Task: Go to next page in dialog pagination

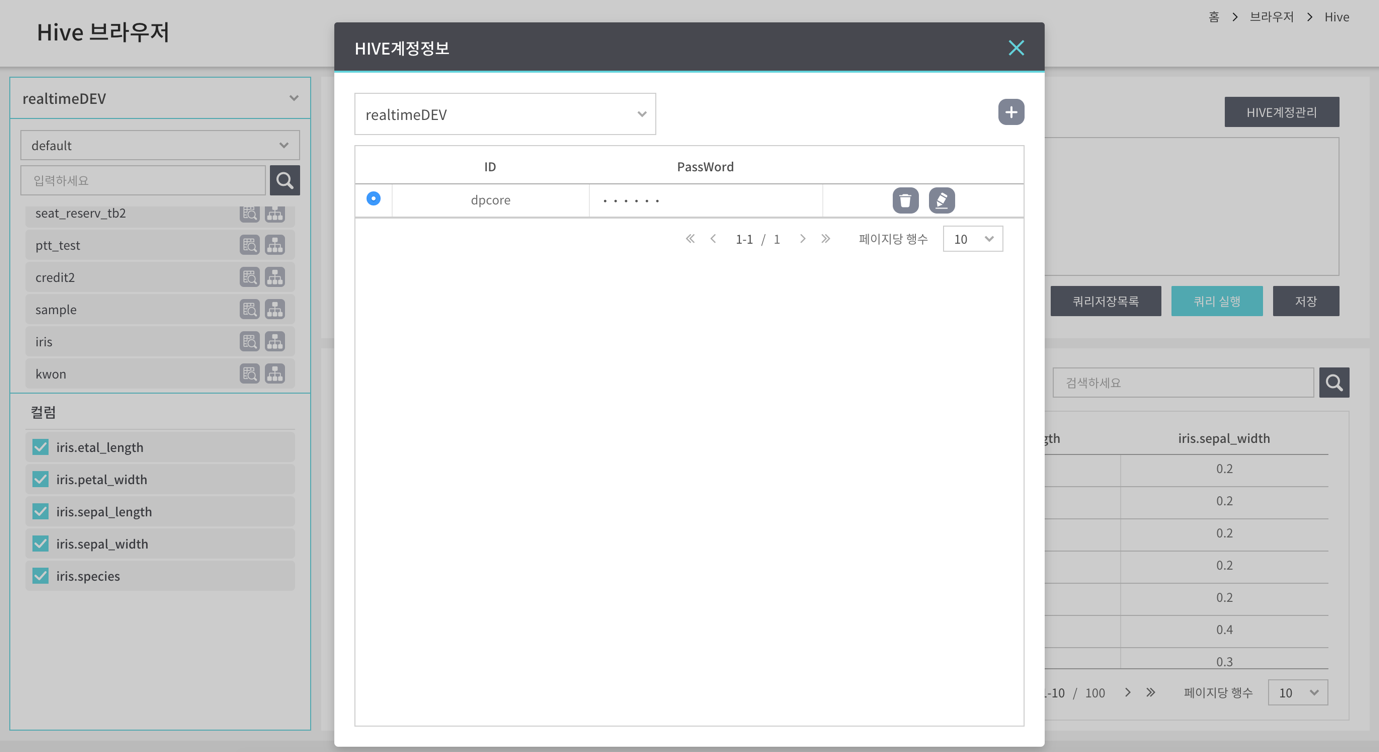Action: click(802, 239)
